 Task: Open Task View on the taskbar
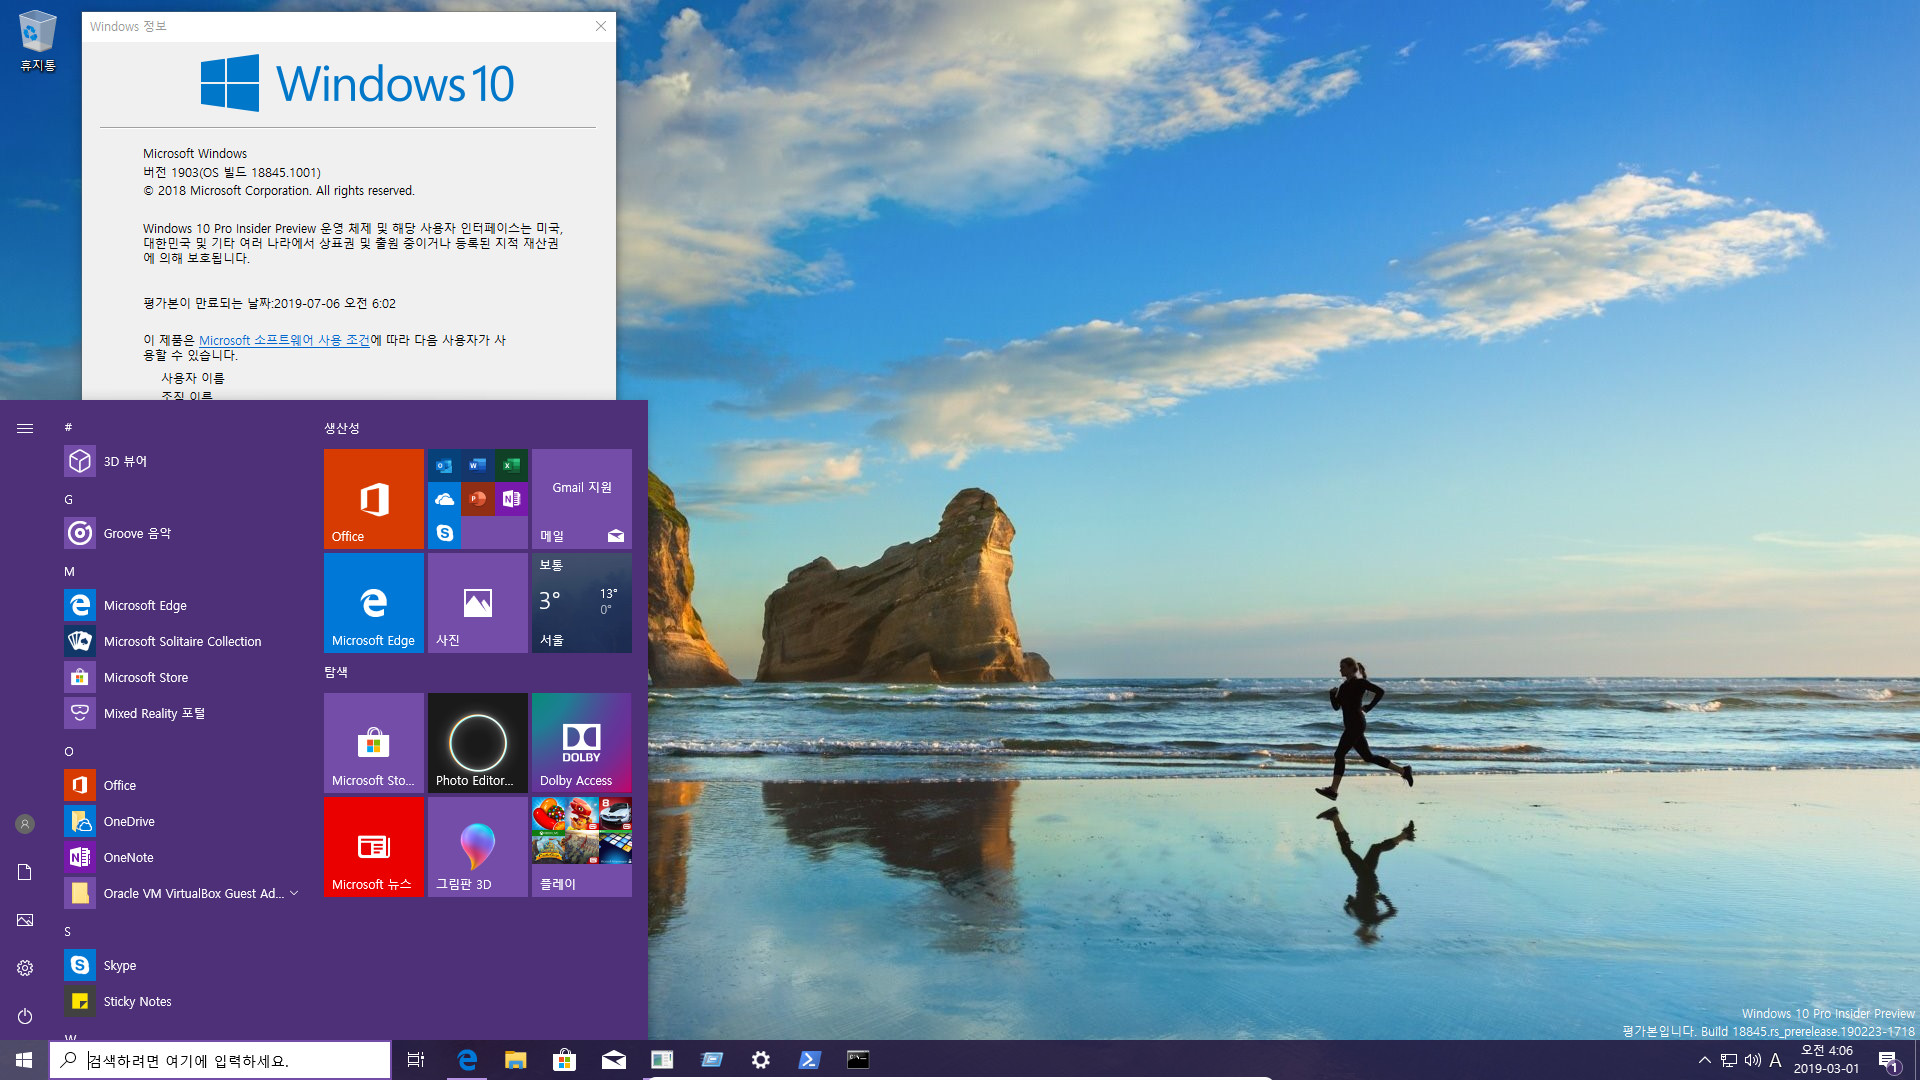pos(416,1060)
